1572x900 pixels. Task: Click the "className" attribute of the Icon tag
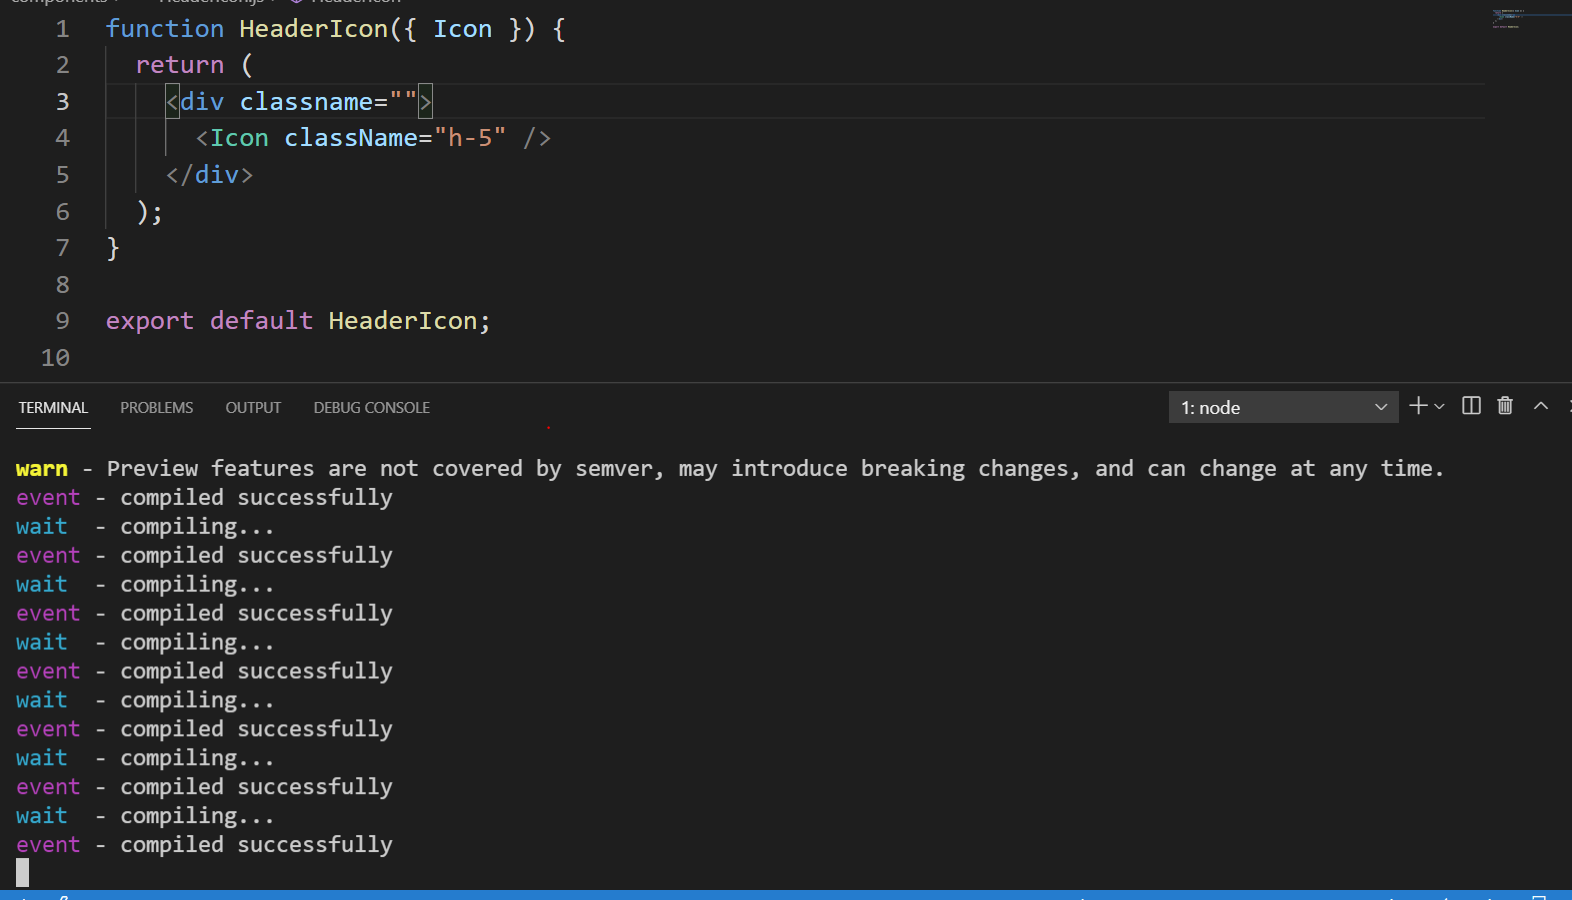[x=351, y=138]
